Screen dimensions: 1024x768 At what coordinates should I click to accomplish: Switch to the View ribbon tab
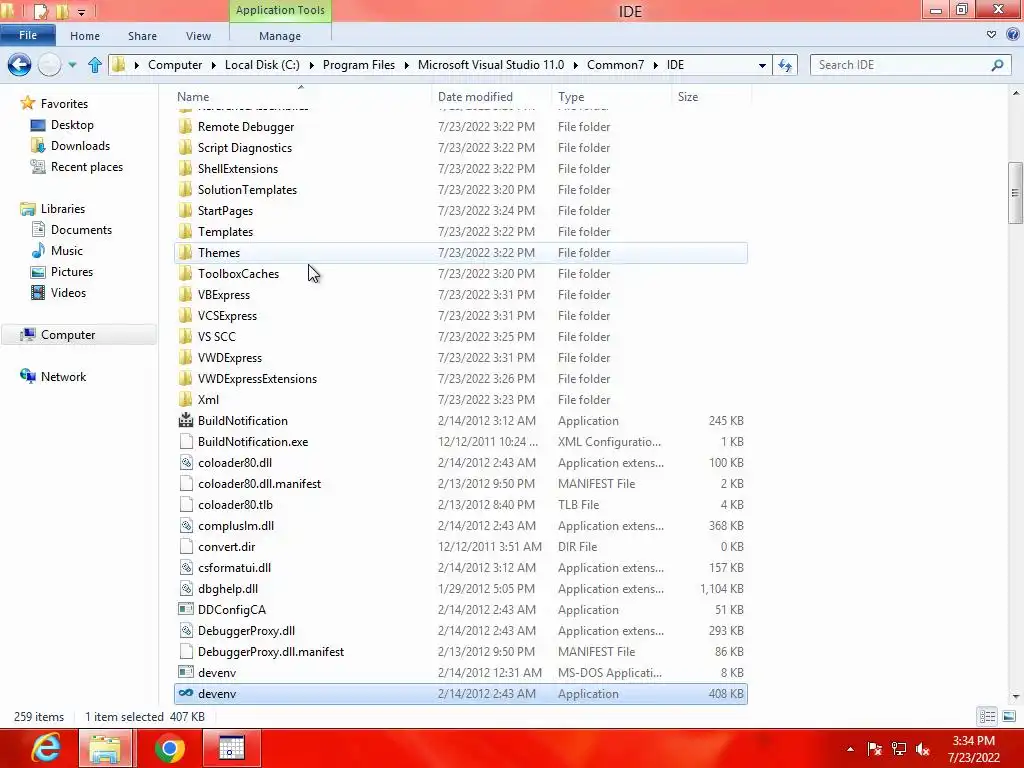point(198,36)
